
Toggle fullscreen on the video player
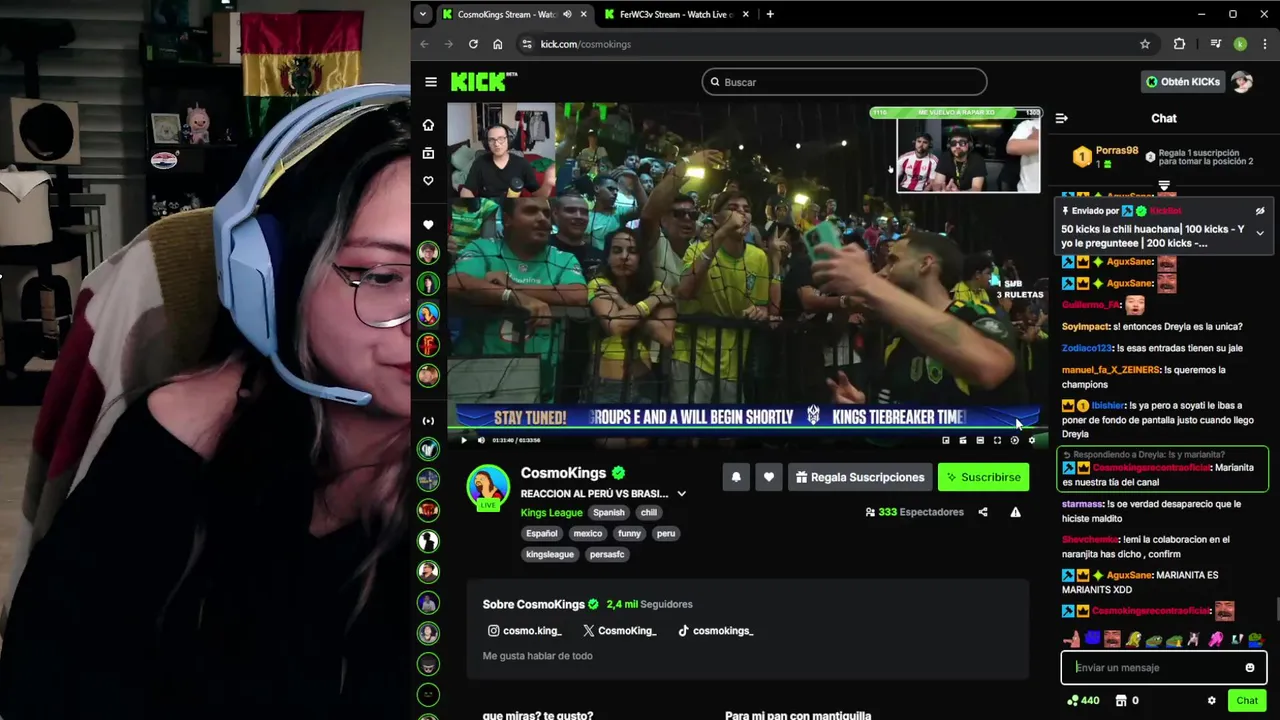(x=997, y=440)
